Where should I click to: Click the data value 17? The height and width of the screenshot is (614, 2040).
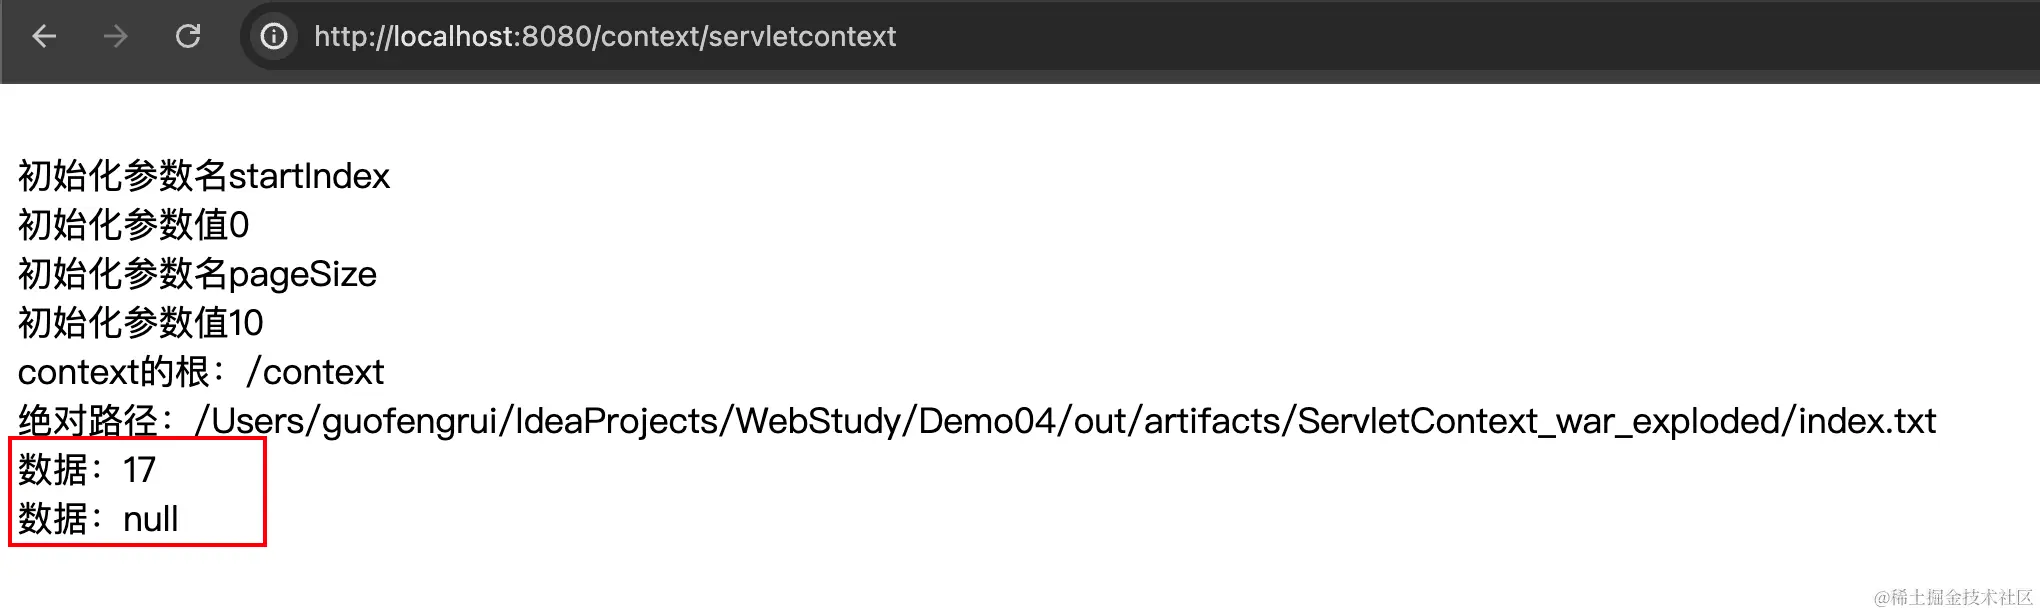[x=139, y=470]
